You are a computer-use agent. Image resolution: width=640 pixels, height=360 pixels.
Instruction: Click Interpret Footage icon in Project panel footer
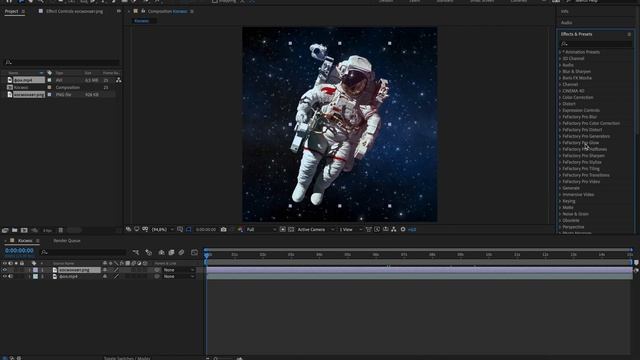(x=5, y=230)
